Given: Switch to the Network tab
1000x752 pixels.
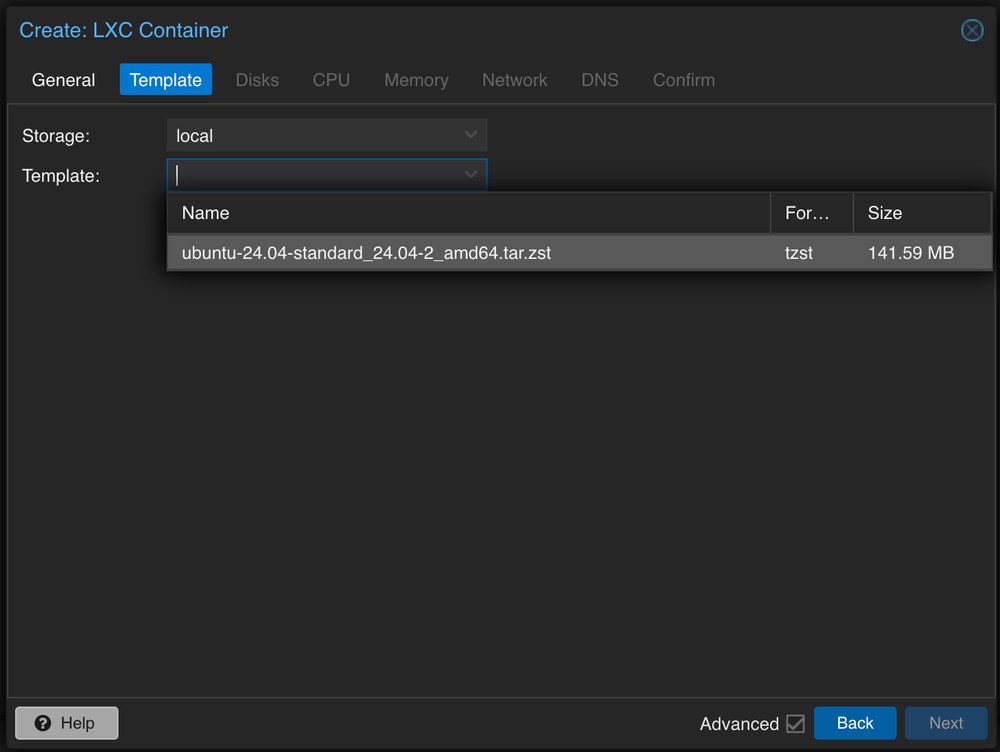Looking at the screenshot, I should pyautogui.click(x=514, y=80).
